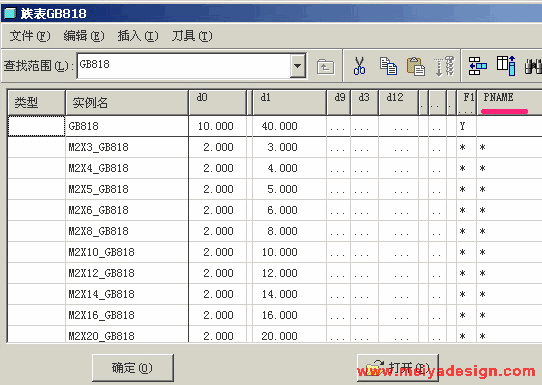Click d0 value 2.000 of M2X3_GB818

218,147
